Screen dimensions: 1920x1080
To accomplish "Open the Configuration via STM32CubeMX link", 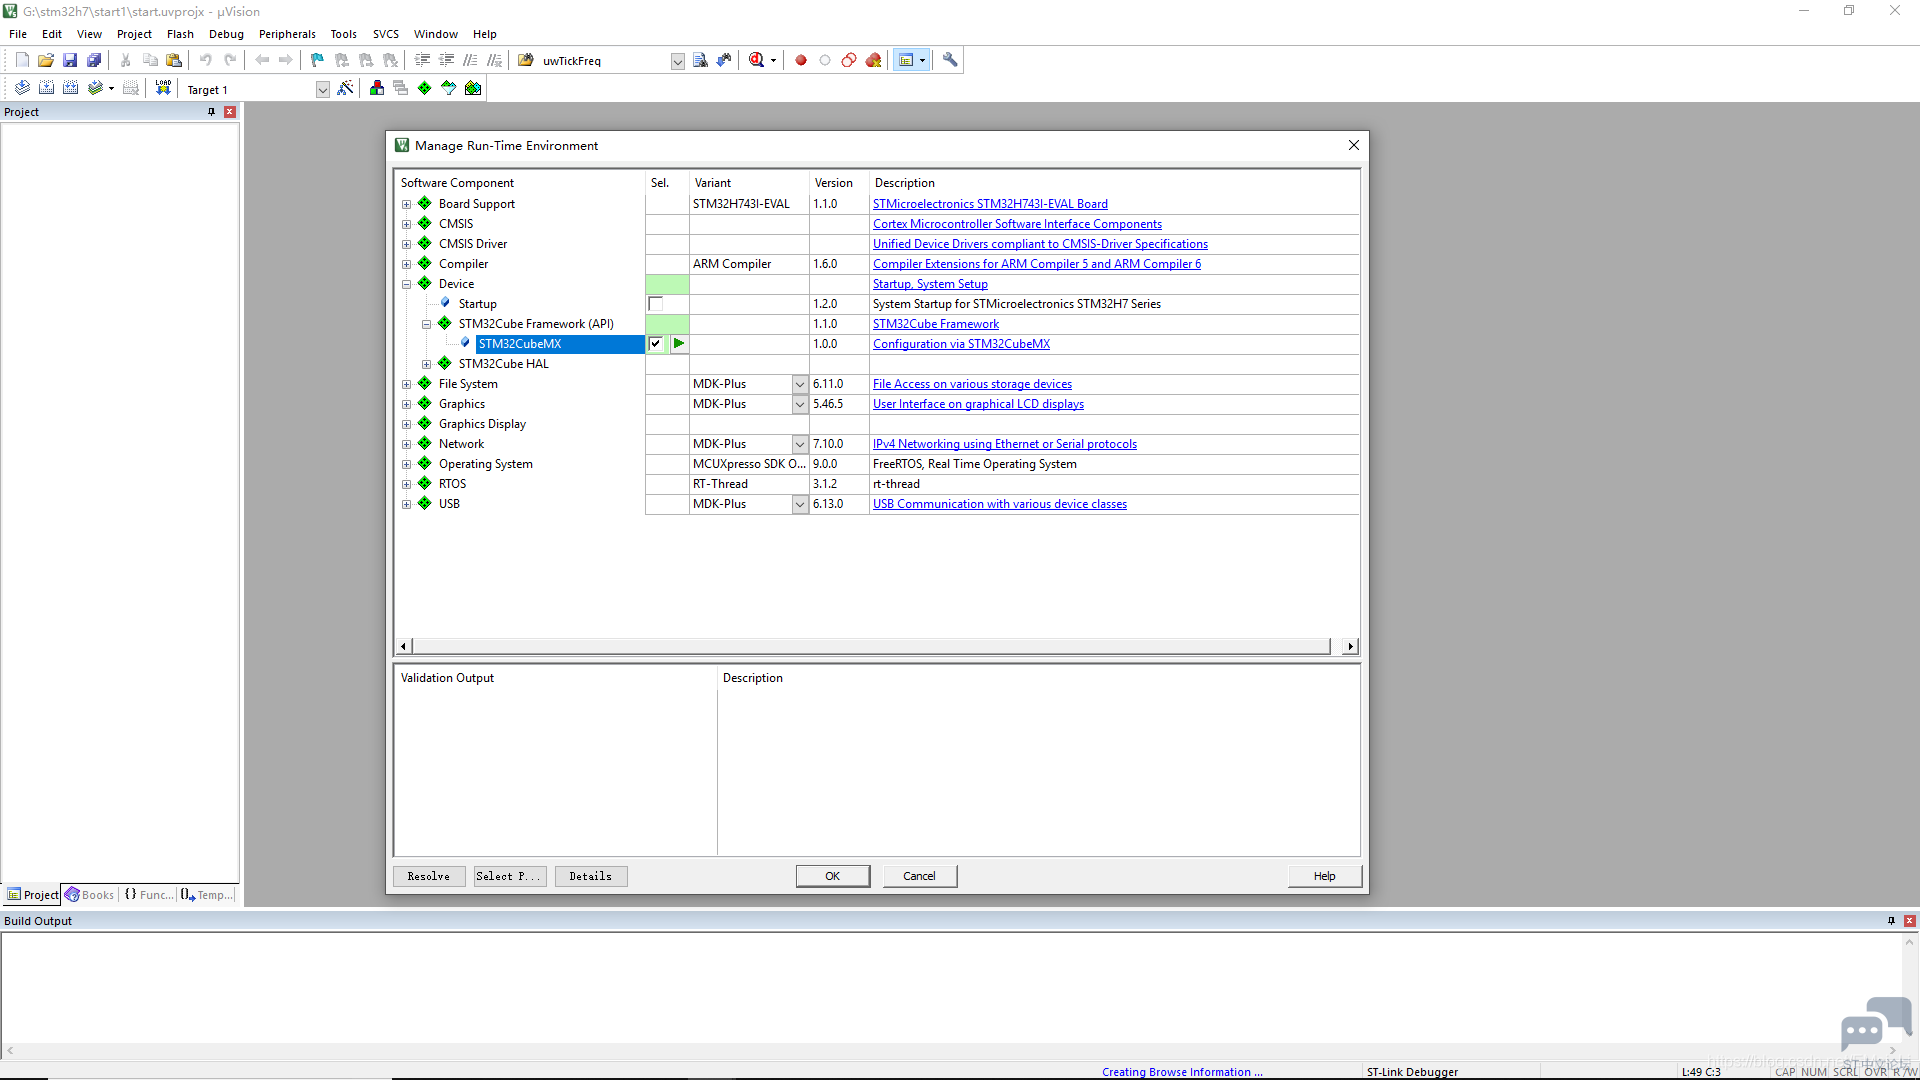I will pyautogui.click(x=961, y=344).
